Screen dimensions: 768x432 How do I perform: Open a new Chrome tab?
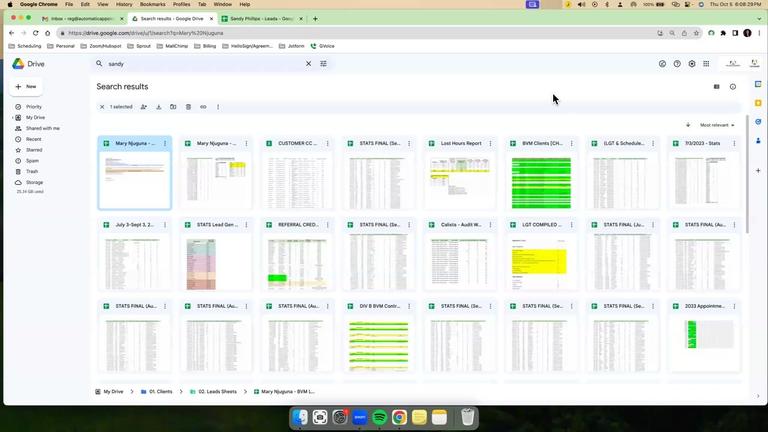pyautogui.click(x=315, y=19)
